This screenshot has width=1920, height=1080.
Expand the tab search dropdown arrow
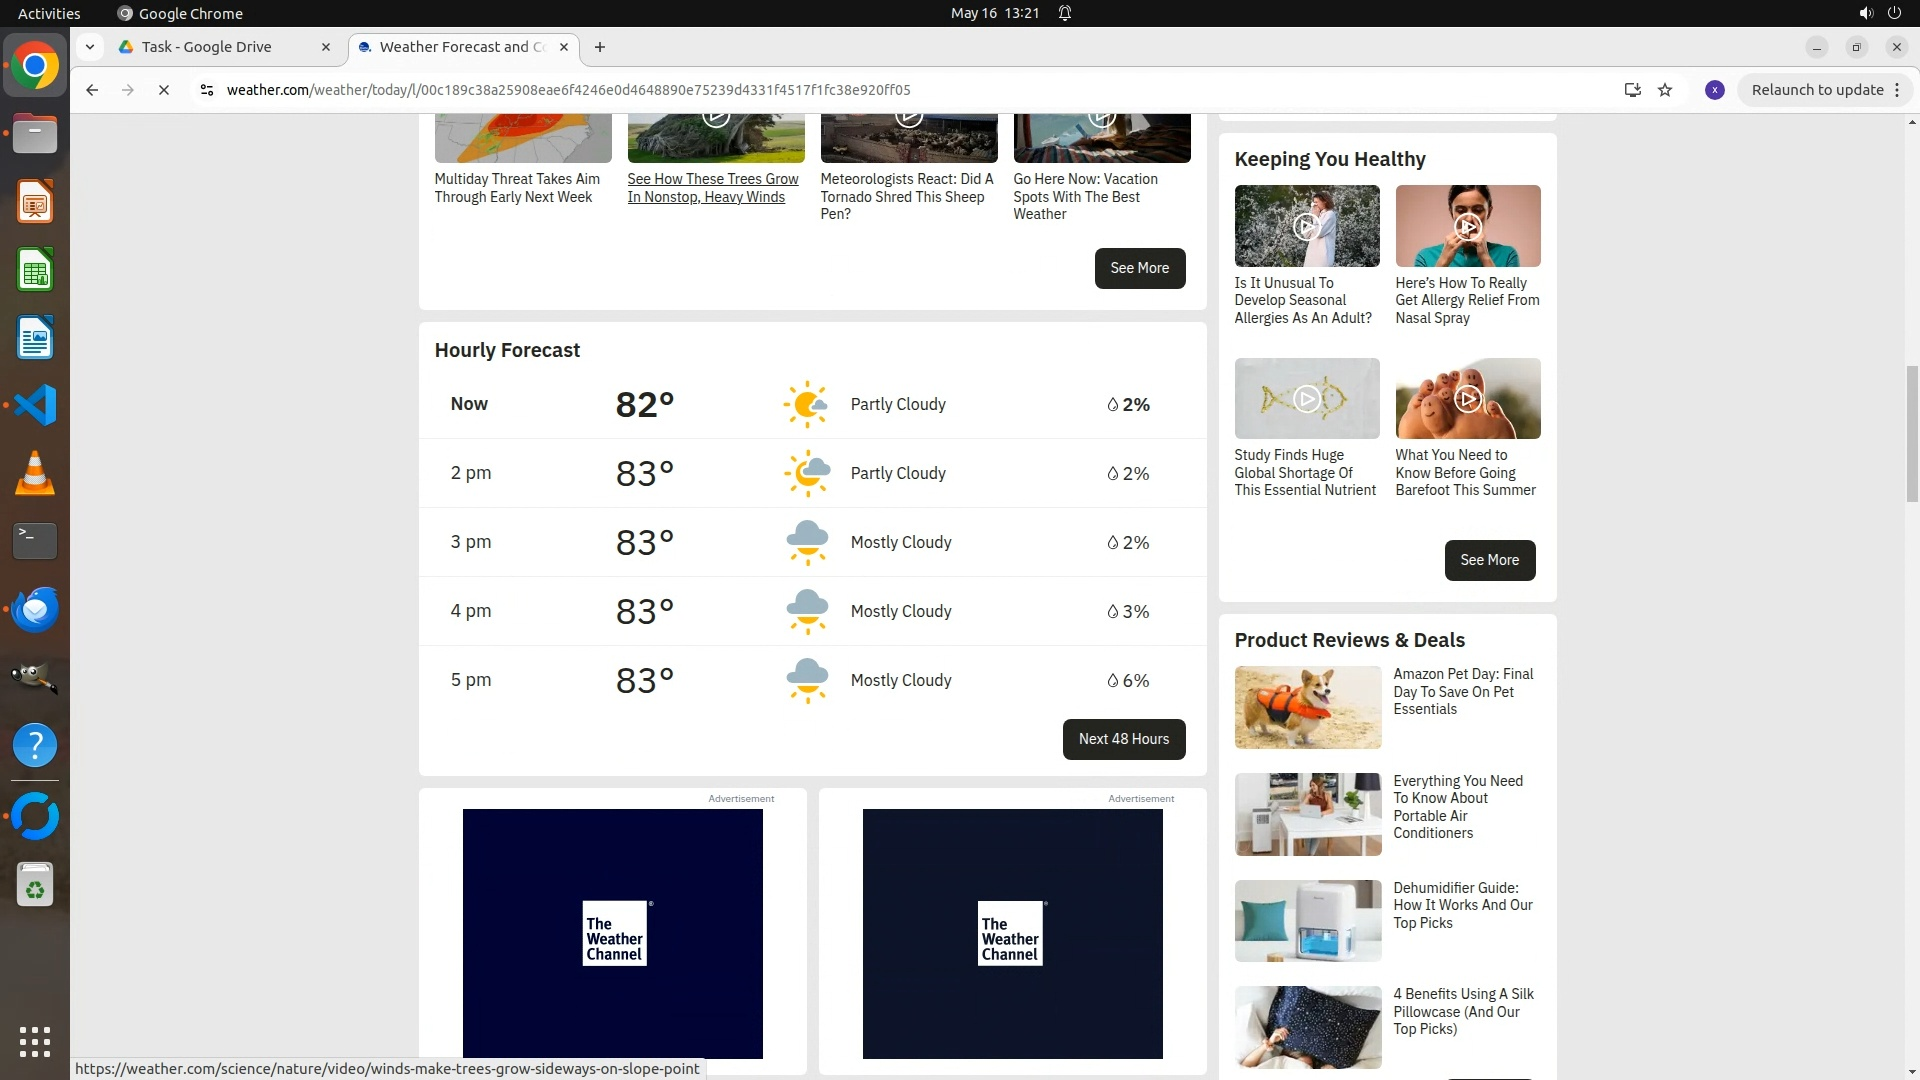[90, 47]
